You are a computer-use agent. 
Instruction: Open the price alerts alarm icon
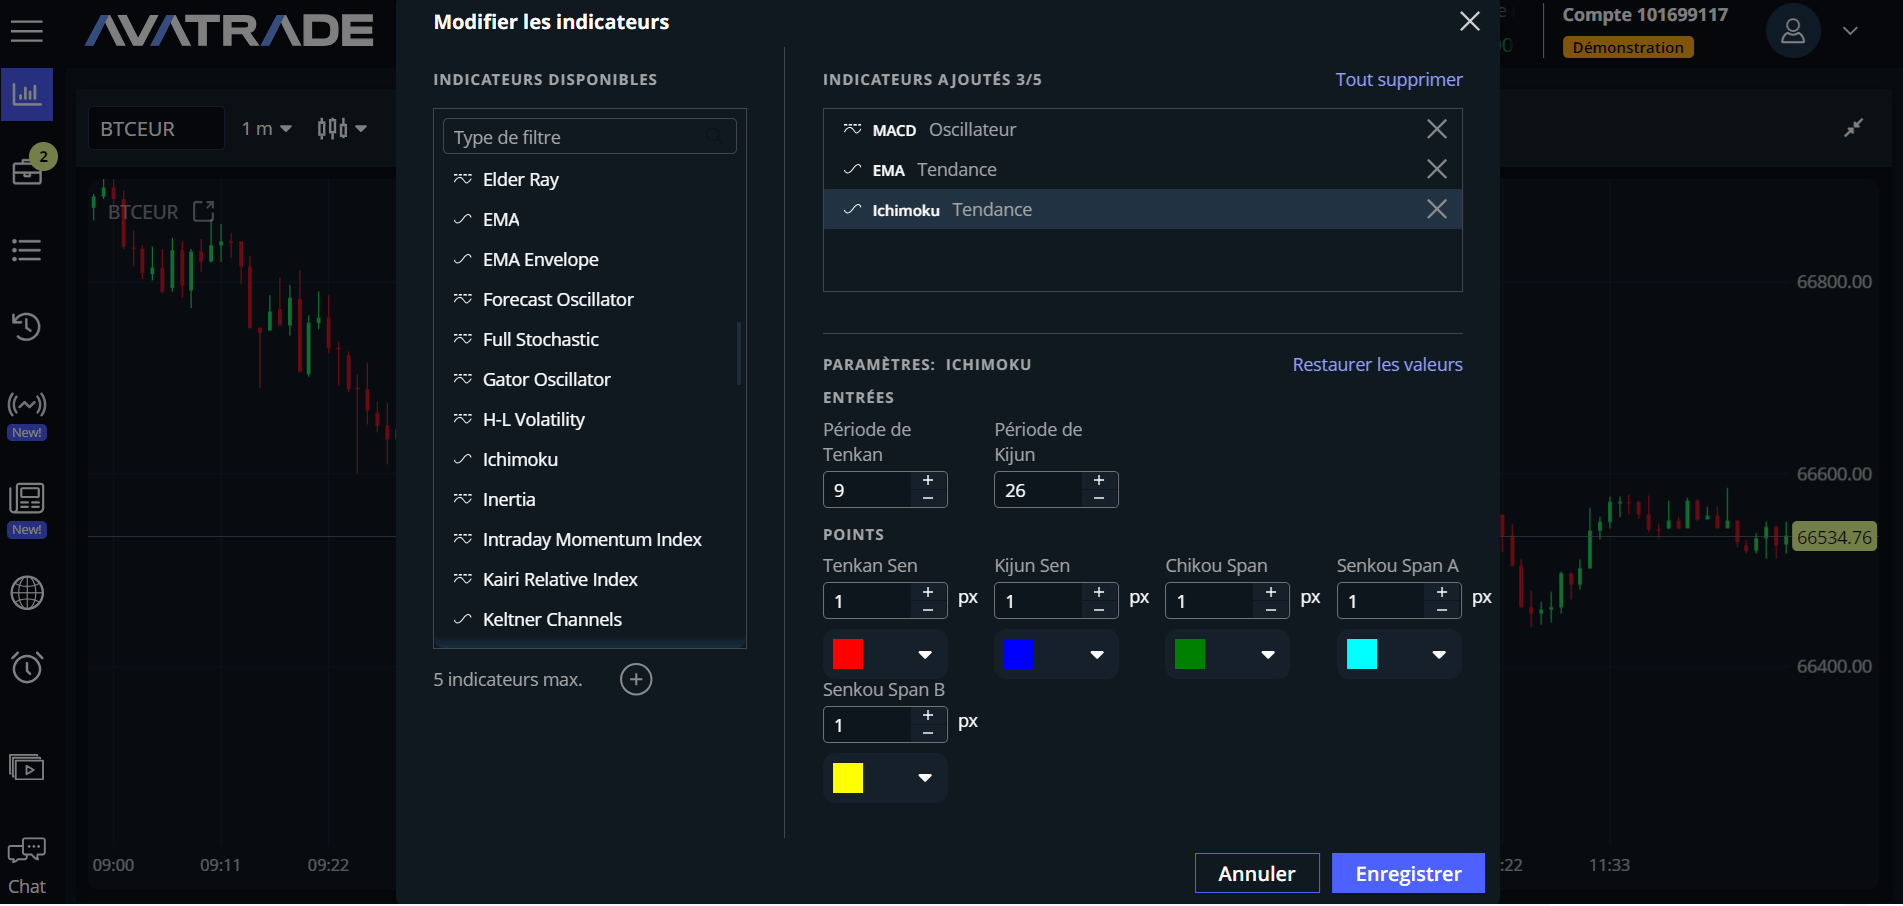point(27,667)
